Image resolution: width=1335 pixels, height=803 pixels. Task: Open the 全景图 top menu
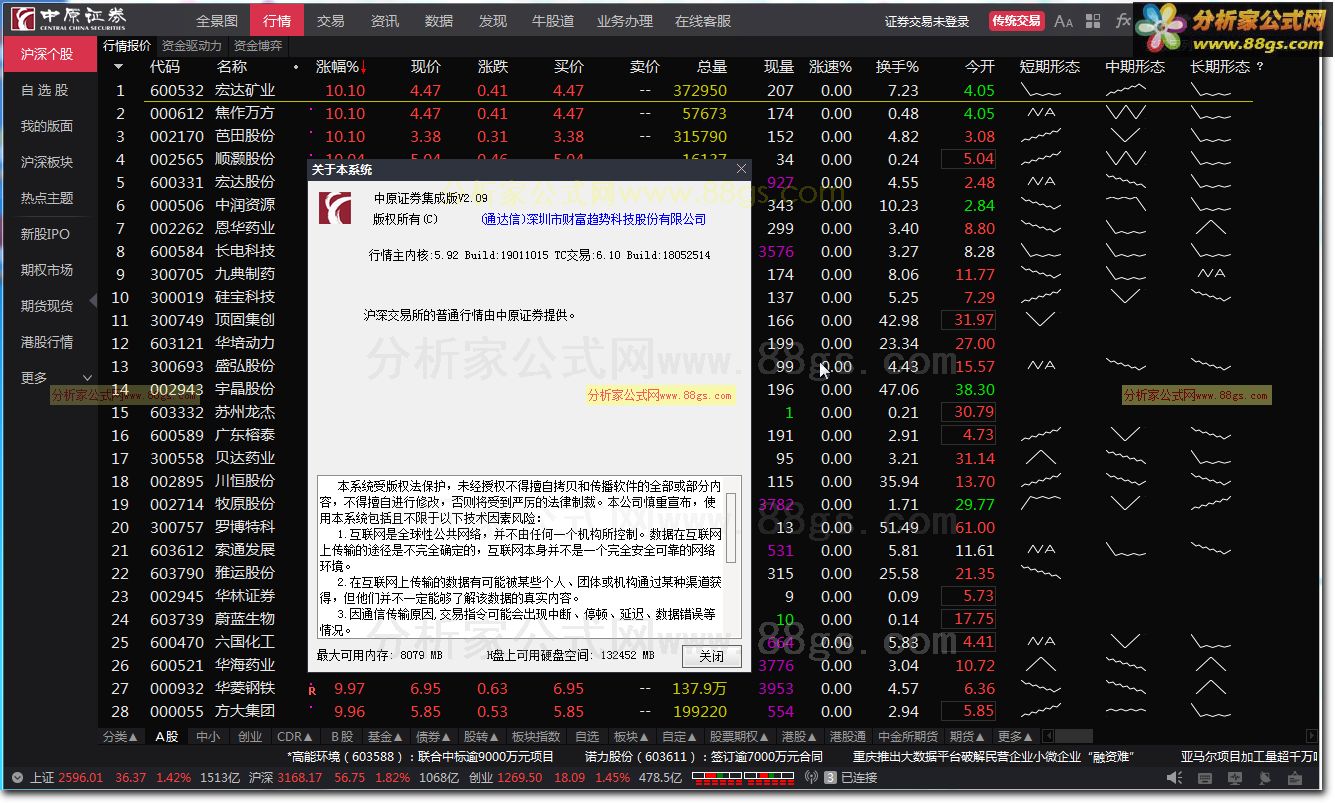(x=217, y=21)
